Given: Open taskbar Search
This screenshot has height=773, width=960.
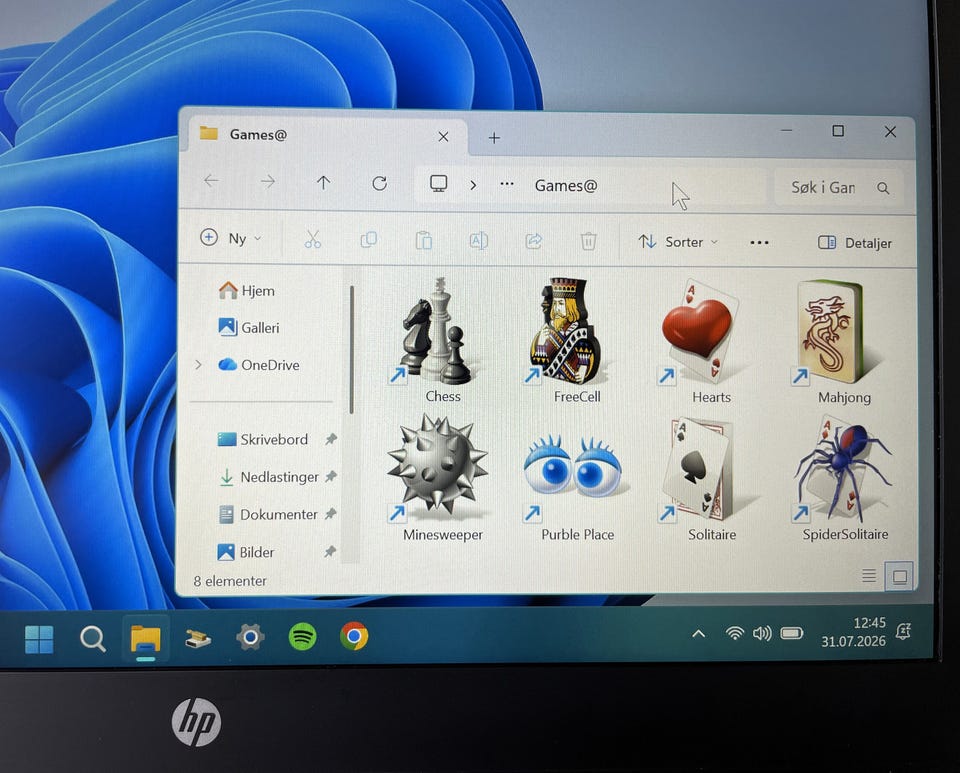Looking at the screenshot, I should [x=92, y=638].
